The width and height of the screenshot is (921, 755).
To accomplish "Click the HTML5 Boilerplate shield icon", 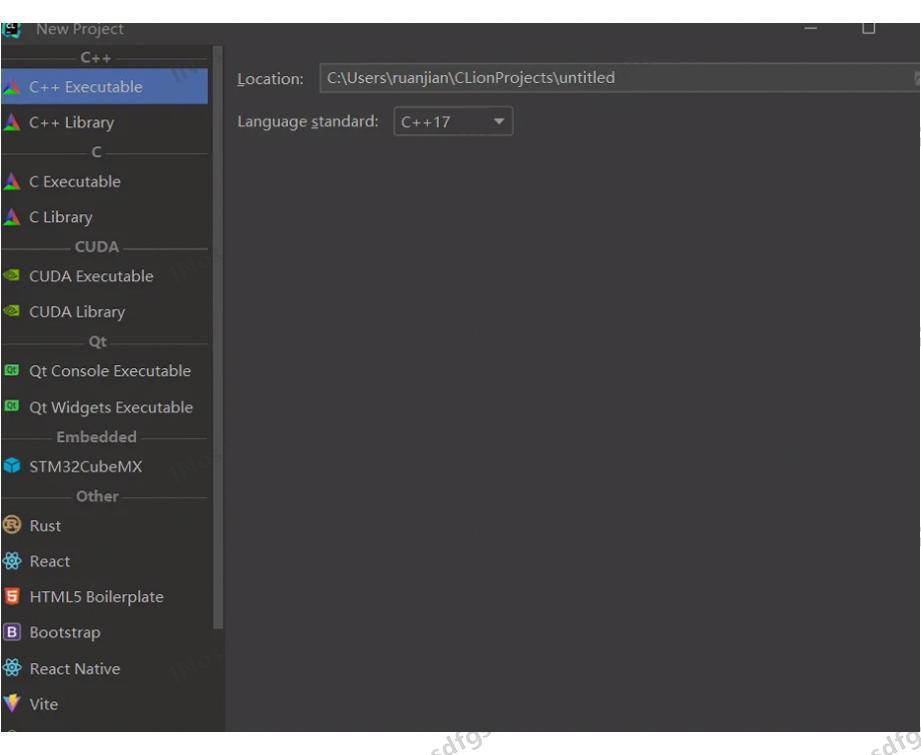I will [12, 596].
